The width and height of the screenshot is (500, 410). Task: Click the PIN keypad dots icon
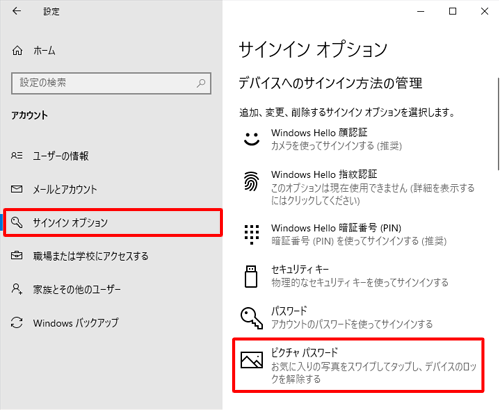click(252, 235)
